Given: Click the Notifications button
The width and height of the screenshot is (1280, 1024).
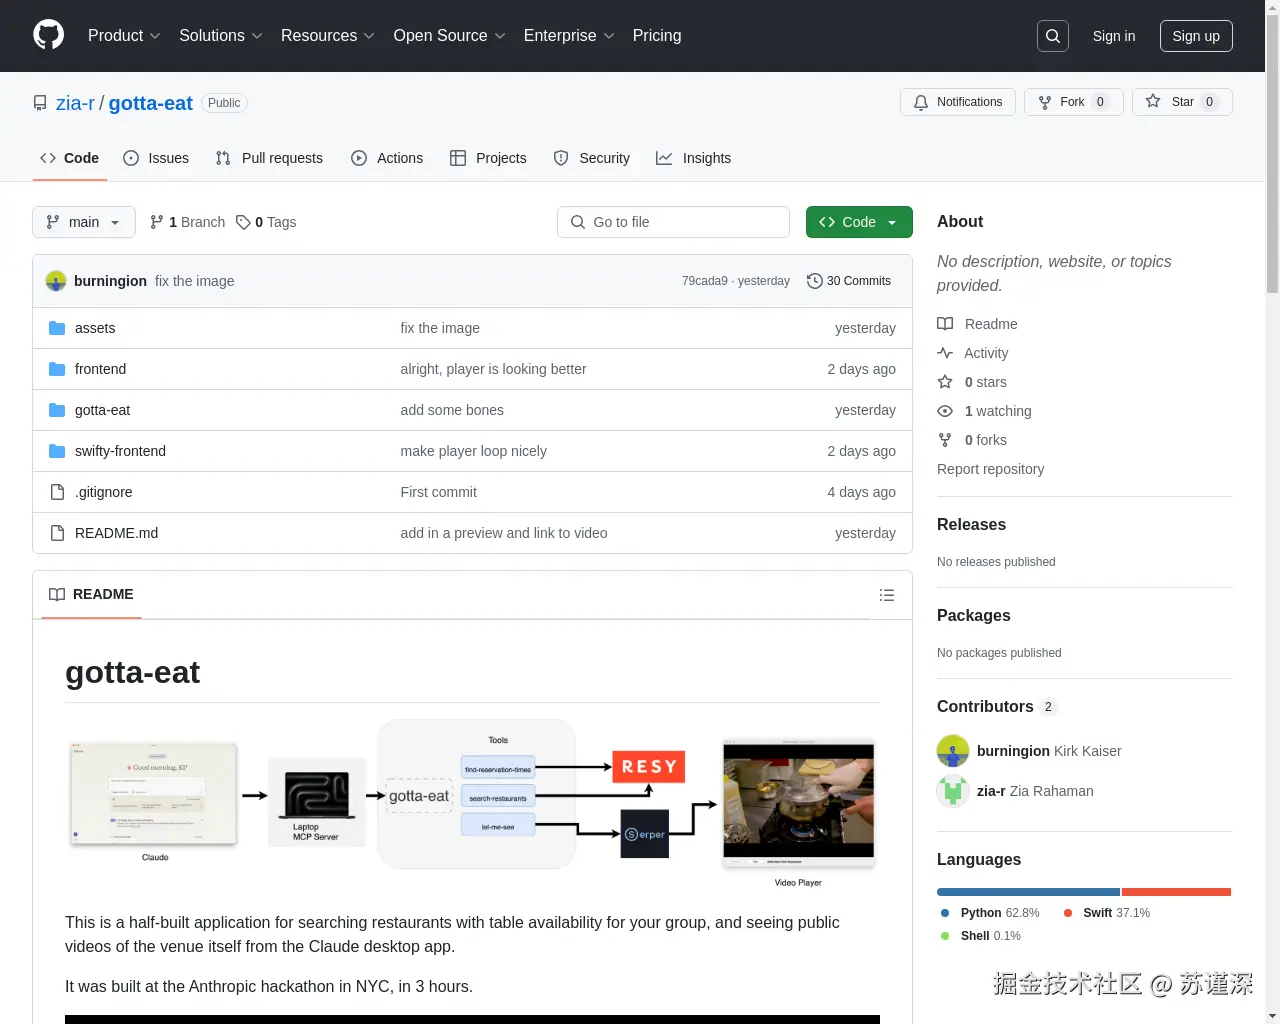Looking at the screenshot, I should point(958,102).
